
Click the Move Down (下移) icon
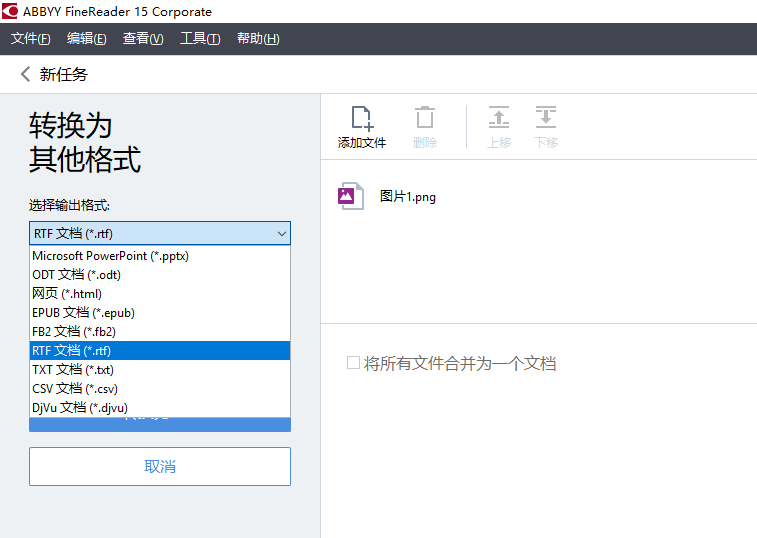point(546,117)
